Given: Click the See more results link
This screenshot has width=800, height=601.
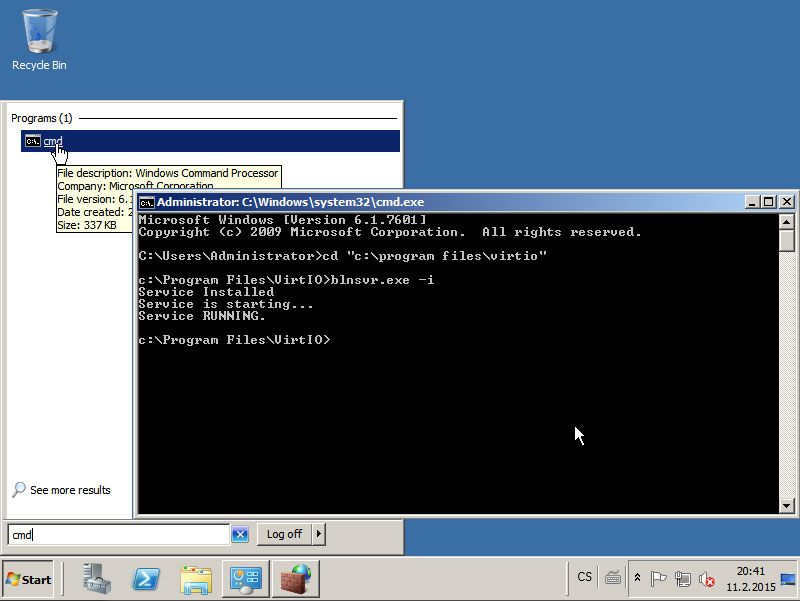Looking at the screenshot, I should coord(70,490).
